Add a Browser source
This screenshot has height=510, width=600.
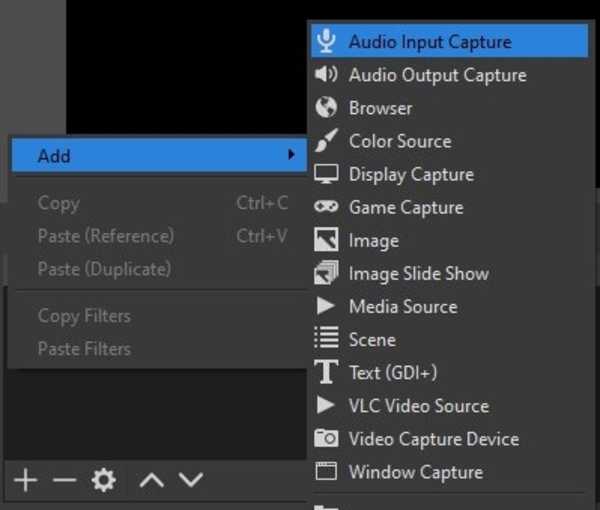pos(450,108)
